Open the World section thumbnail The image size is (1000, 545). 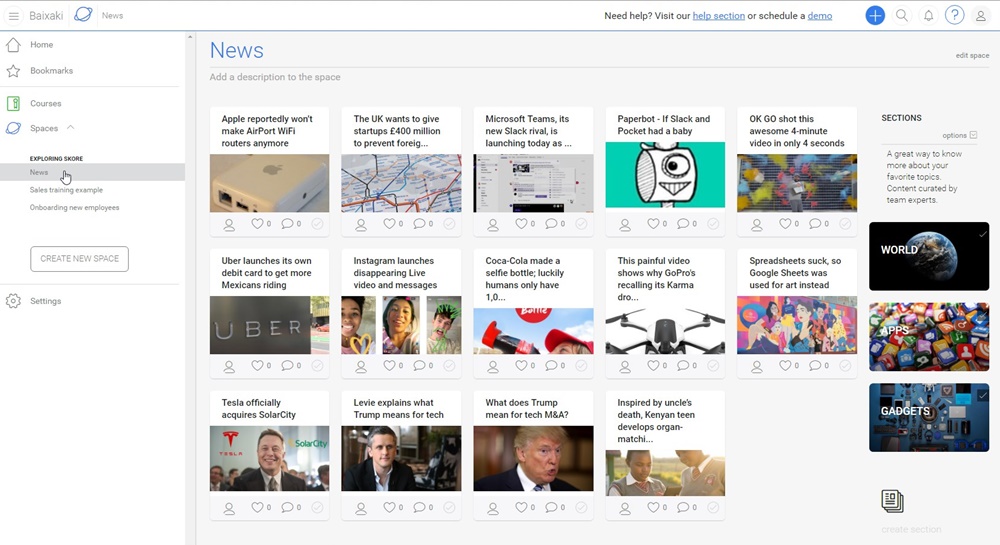[x=929, y=256]
